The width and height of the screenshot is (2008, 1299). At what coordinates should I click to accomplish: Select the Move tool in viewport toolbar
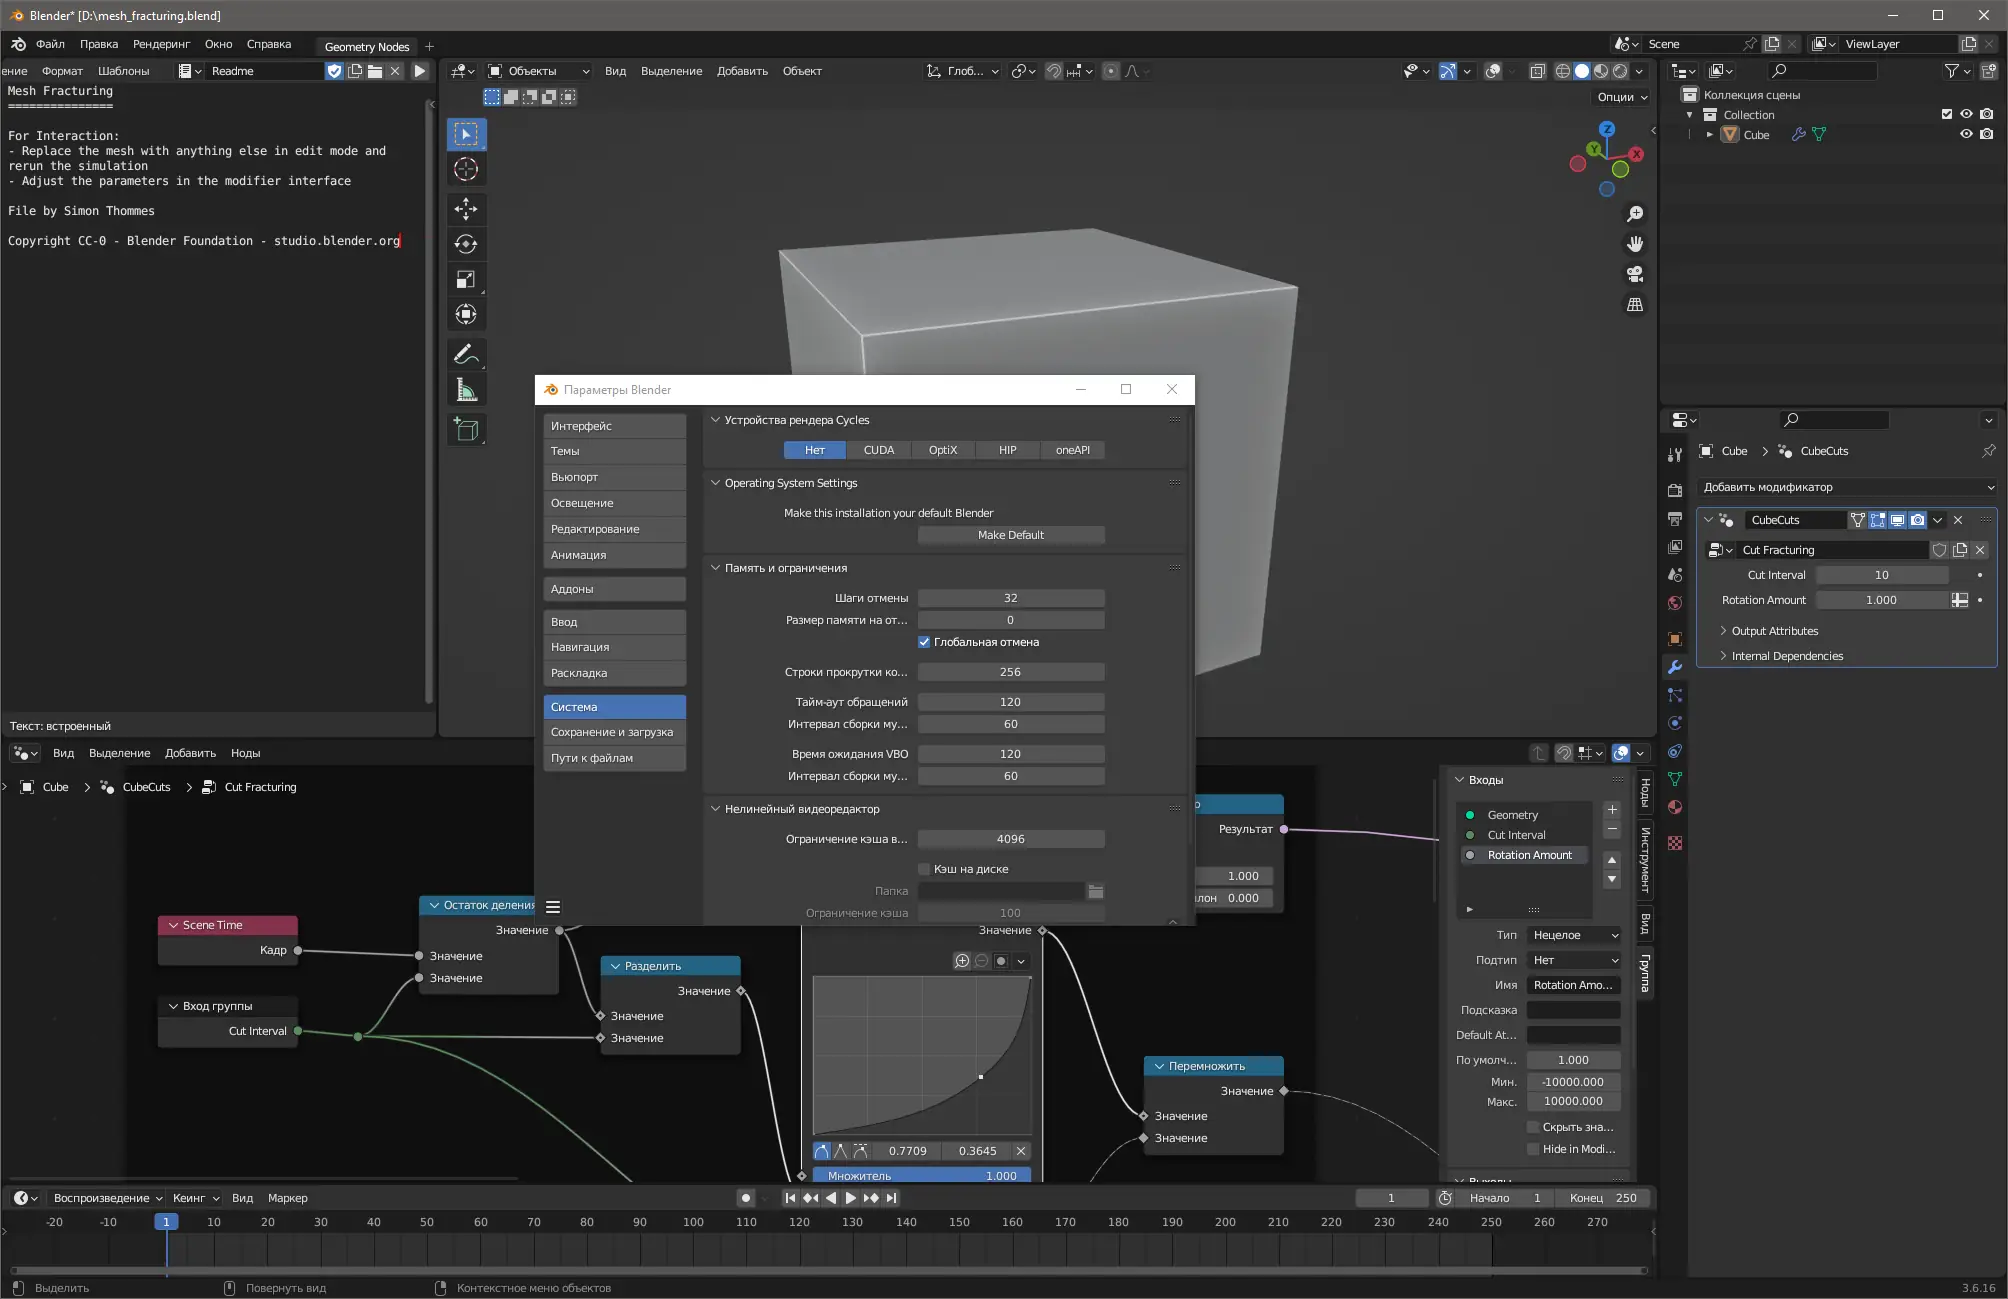[x=466, y=209]
